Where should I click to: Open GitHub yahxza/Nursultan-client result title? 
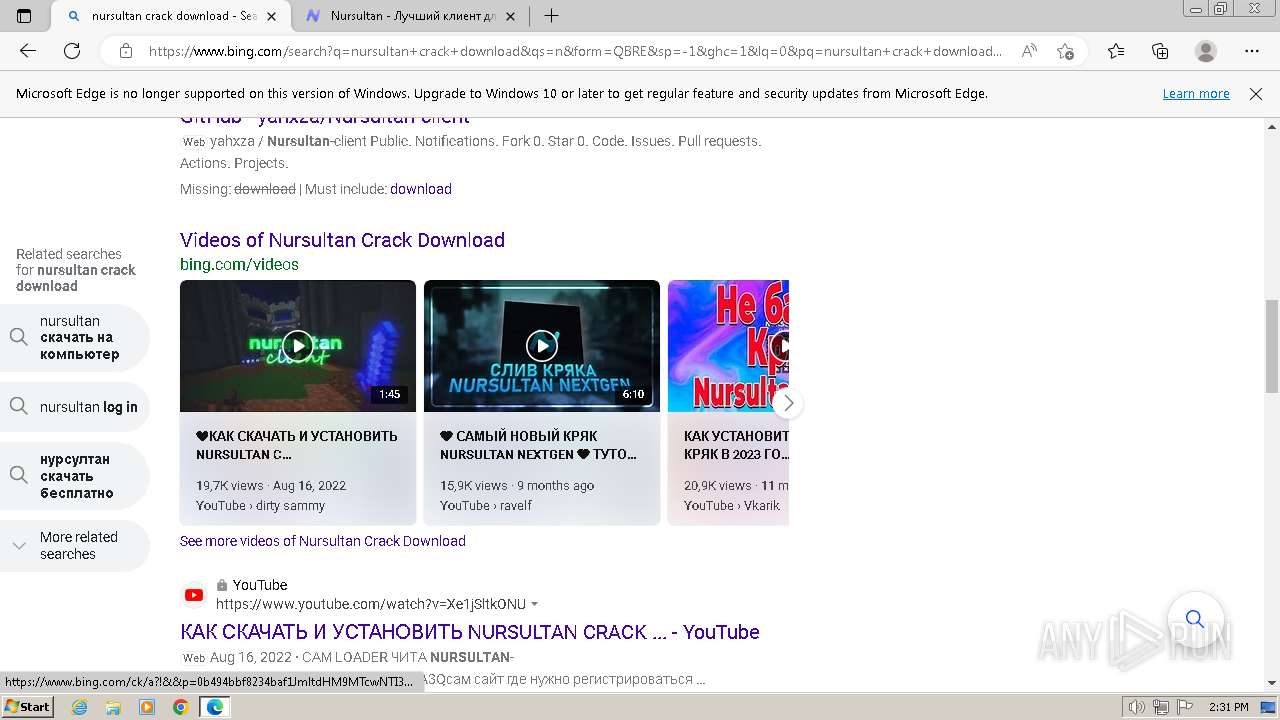point(325,118)
